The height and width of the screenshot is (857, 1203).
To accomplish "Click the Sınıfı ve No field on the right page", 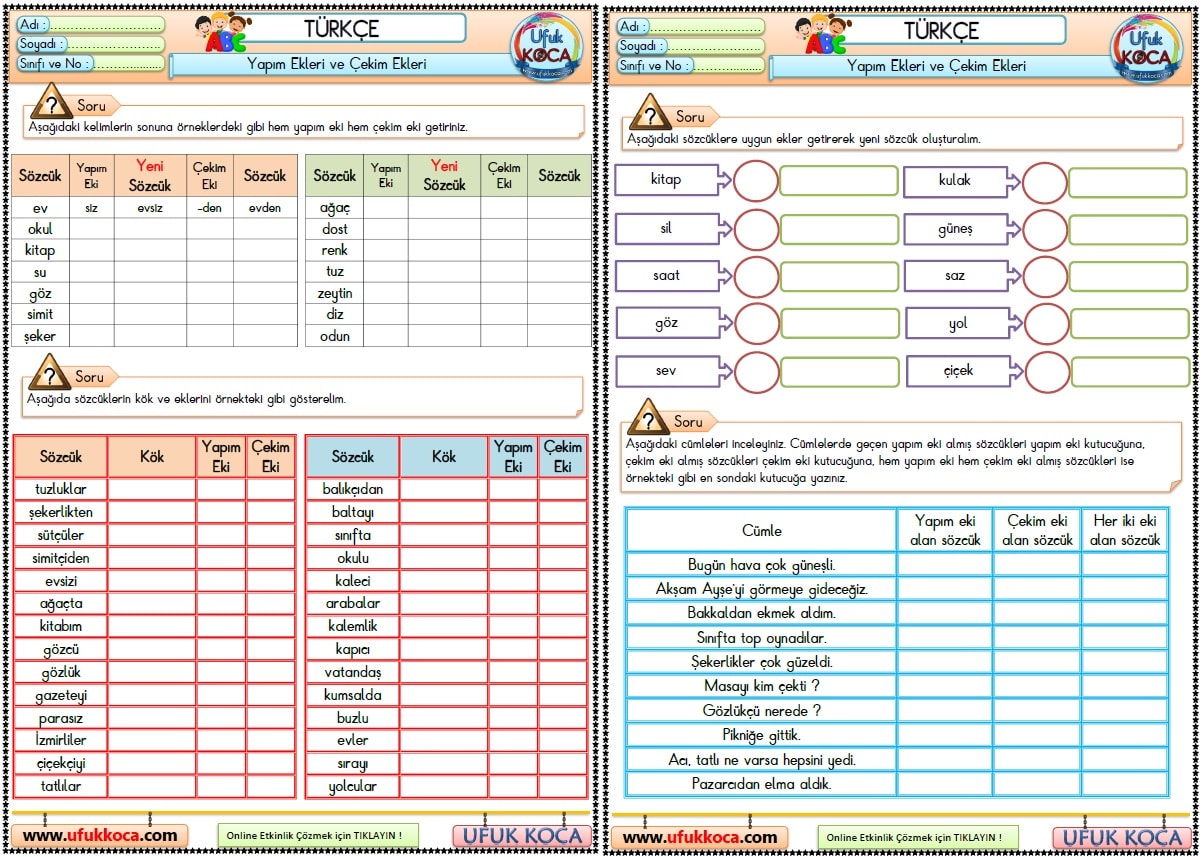I will click(x=690, y=66).
